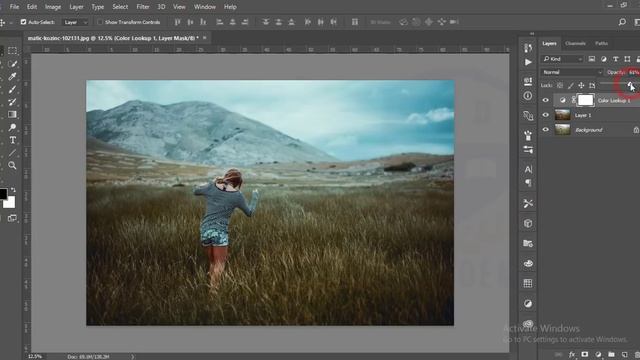Image resolution: width=640 pixels, height=360 pixels.
Task: Filter for adjustment layers icon
Action: coord(604,59)
